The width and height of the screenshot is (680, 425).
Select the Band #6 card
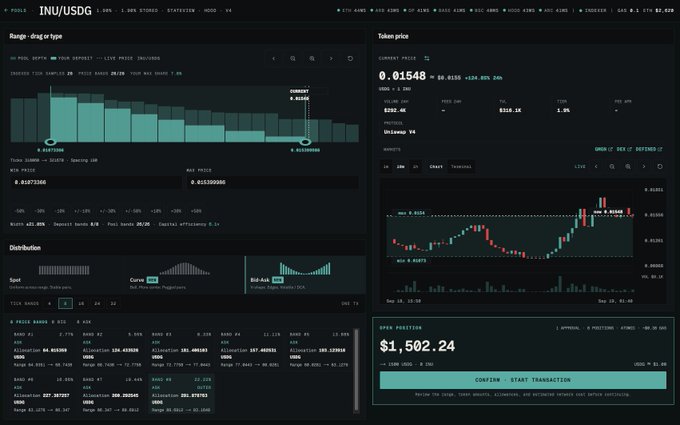[x=43, y=394]
